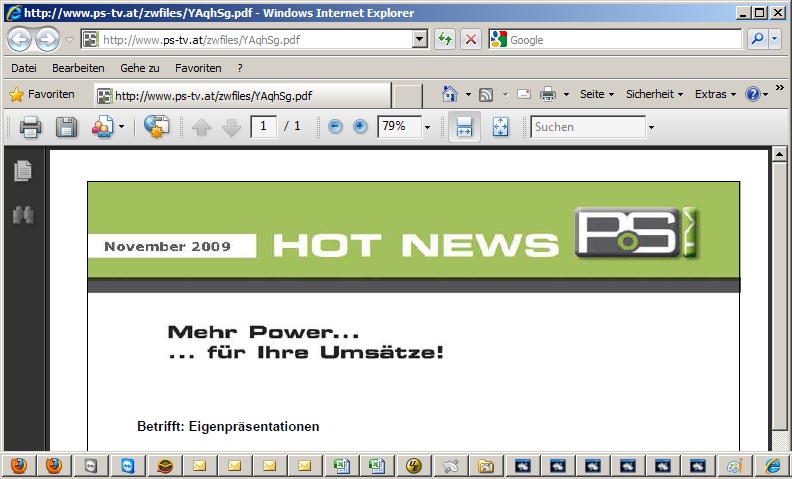Click the scroll up arrow of PDF scrollbar
The width and height of the screenshot is (792, 479).
[779, 155]
